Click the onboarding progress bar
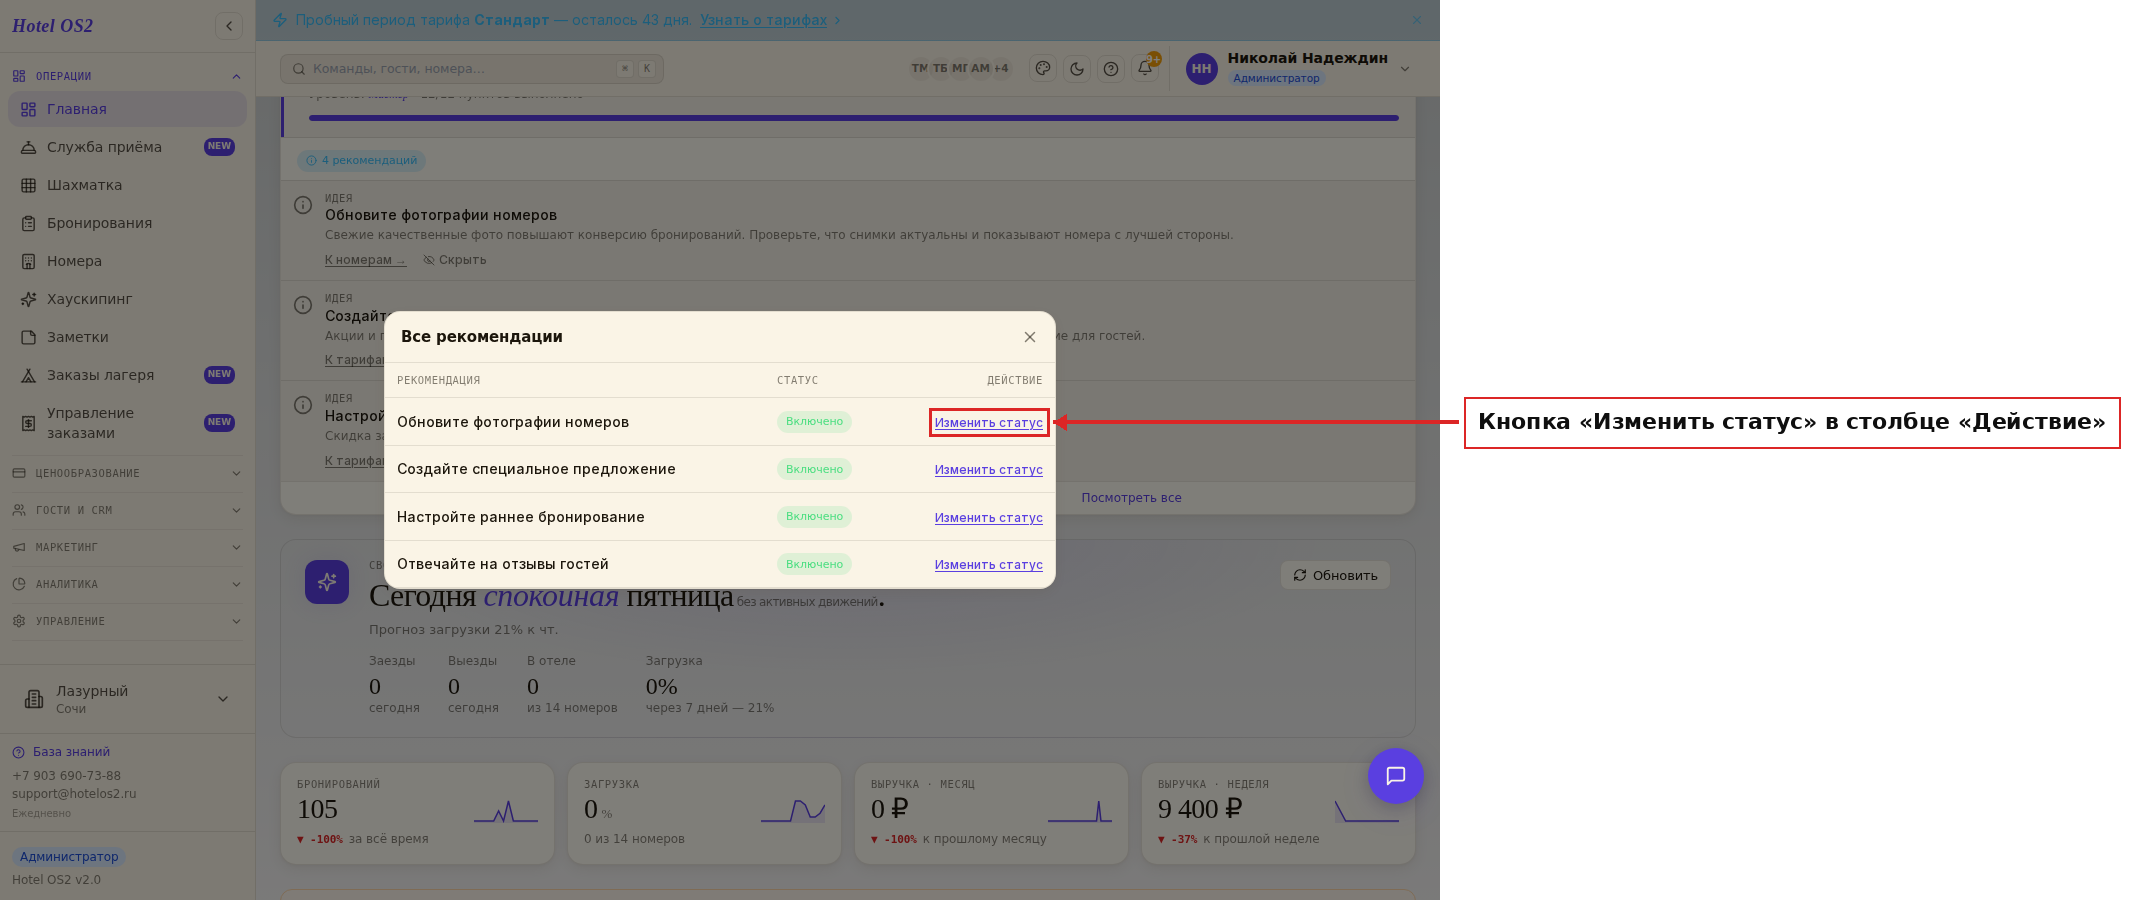 coord(854,118)
